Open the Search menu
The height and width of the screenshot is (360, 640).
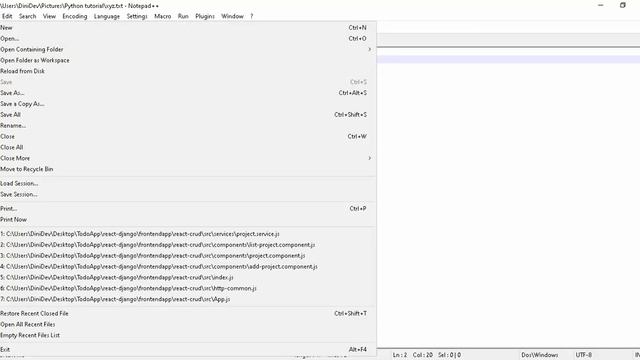[27, 16]
